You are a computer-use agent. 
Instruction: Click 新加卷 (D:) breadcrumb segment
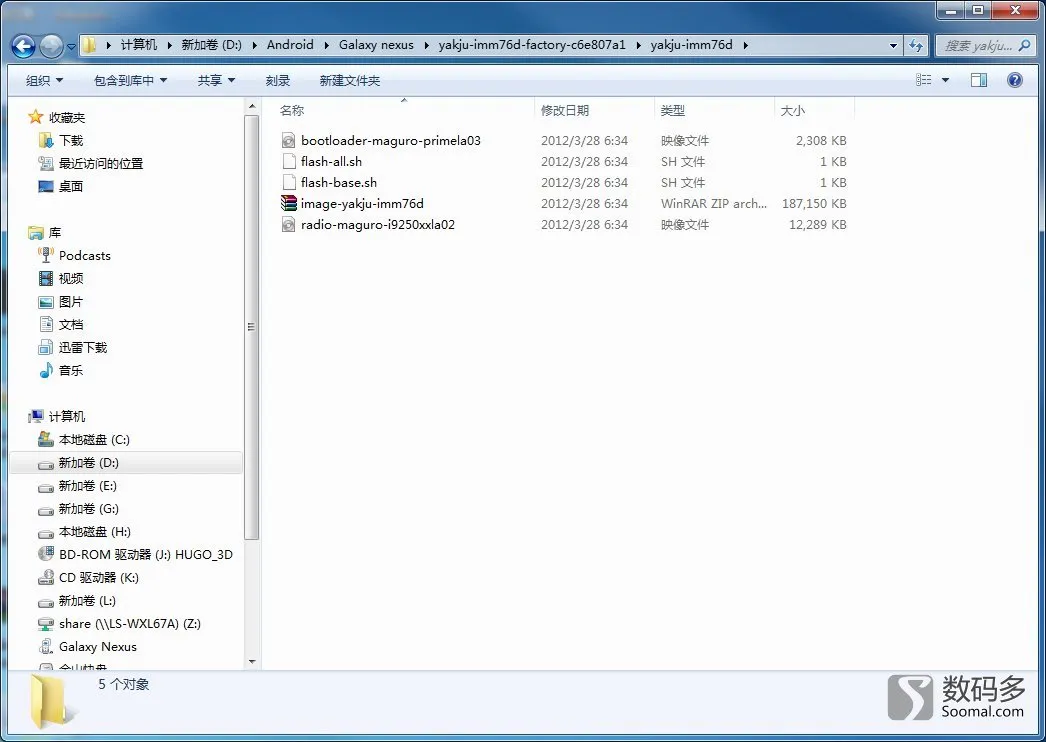click(x=211, y=45)
